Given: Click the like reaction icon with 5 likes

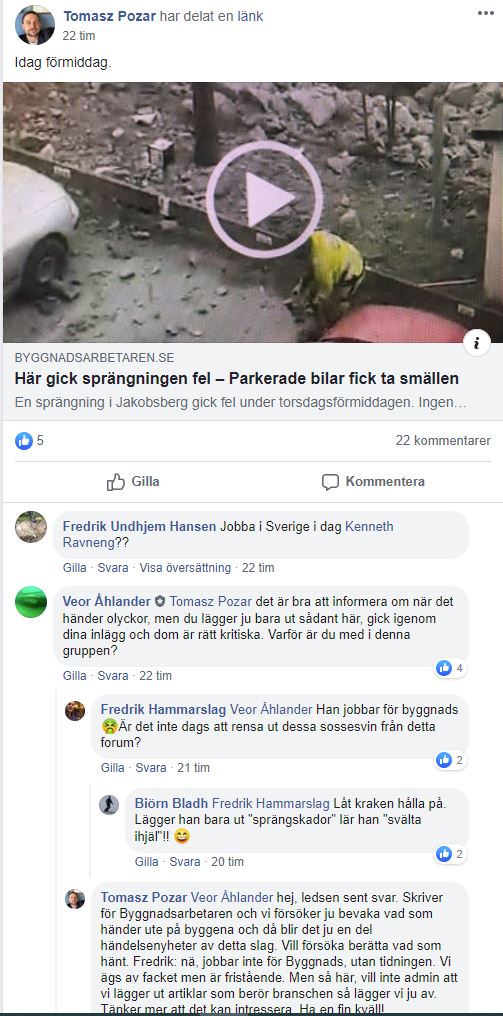Looking at the screenshot, I should point(24,441).
